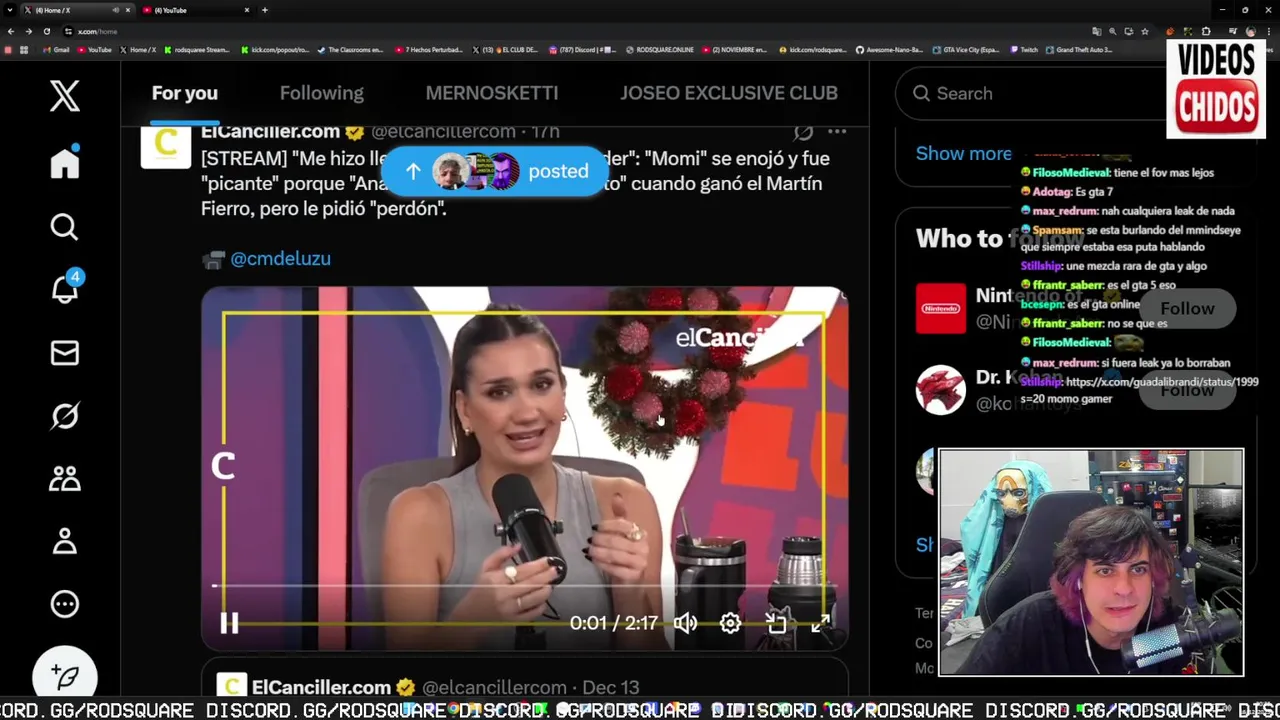Open the GTA Vice City bookmark
Screen dimensions: 1280x720
coord(967,49)
